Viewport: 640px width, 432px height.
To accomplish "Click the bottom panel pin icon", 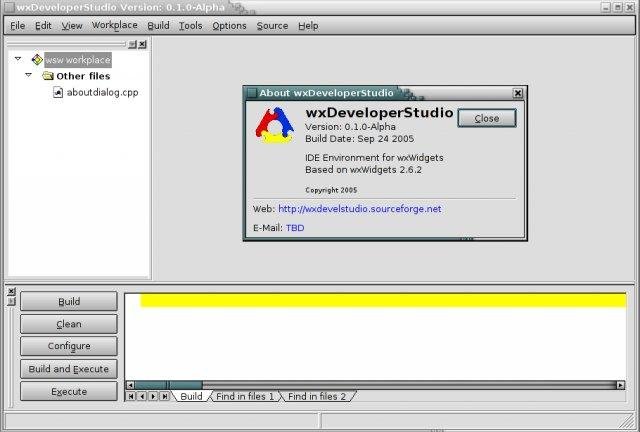I will (x=11, y=301).
